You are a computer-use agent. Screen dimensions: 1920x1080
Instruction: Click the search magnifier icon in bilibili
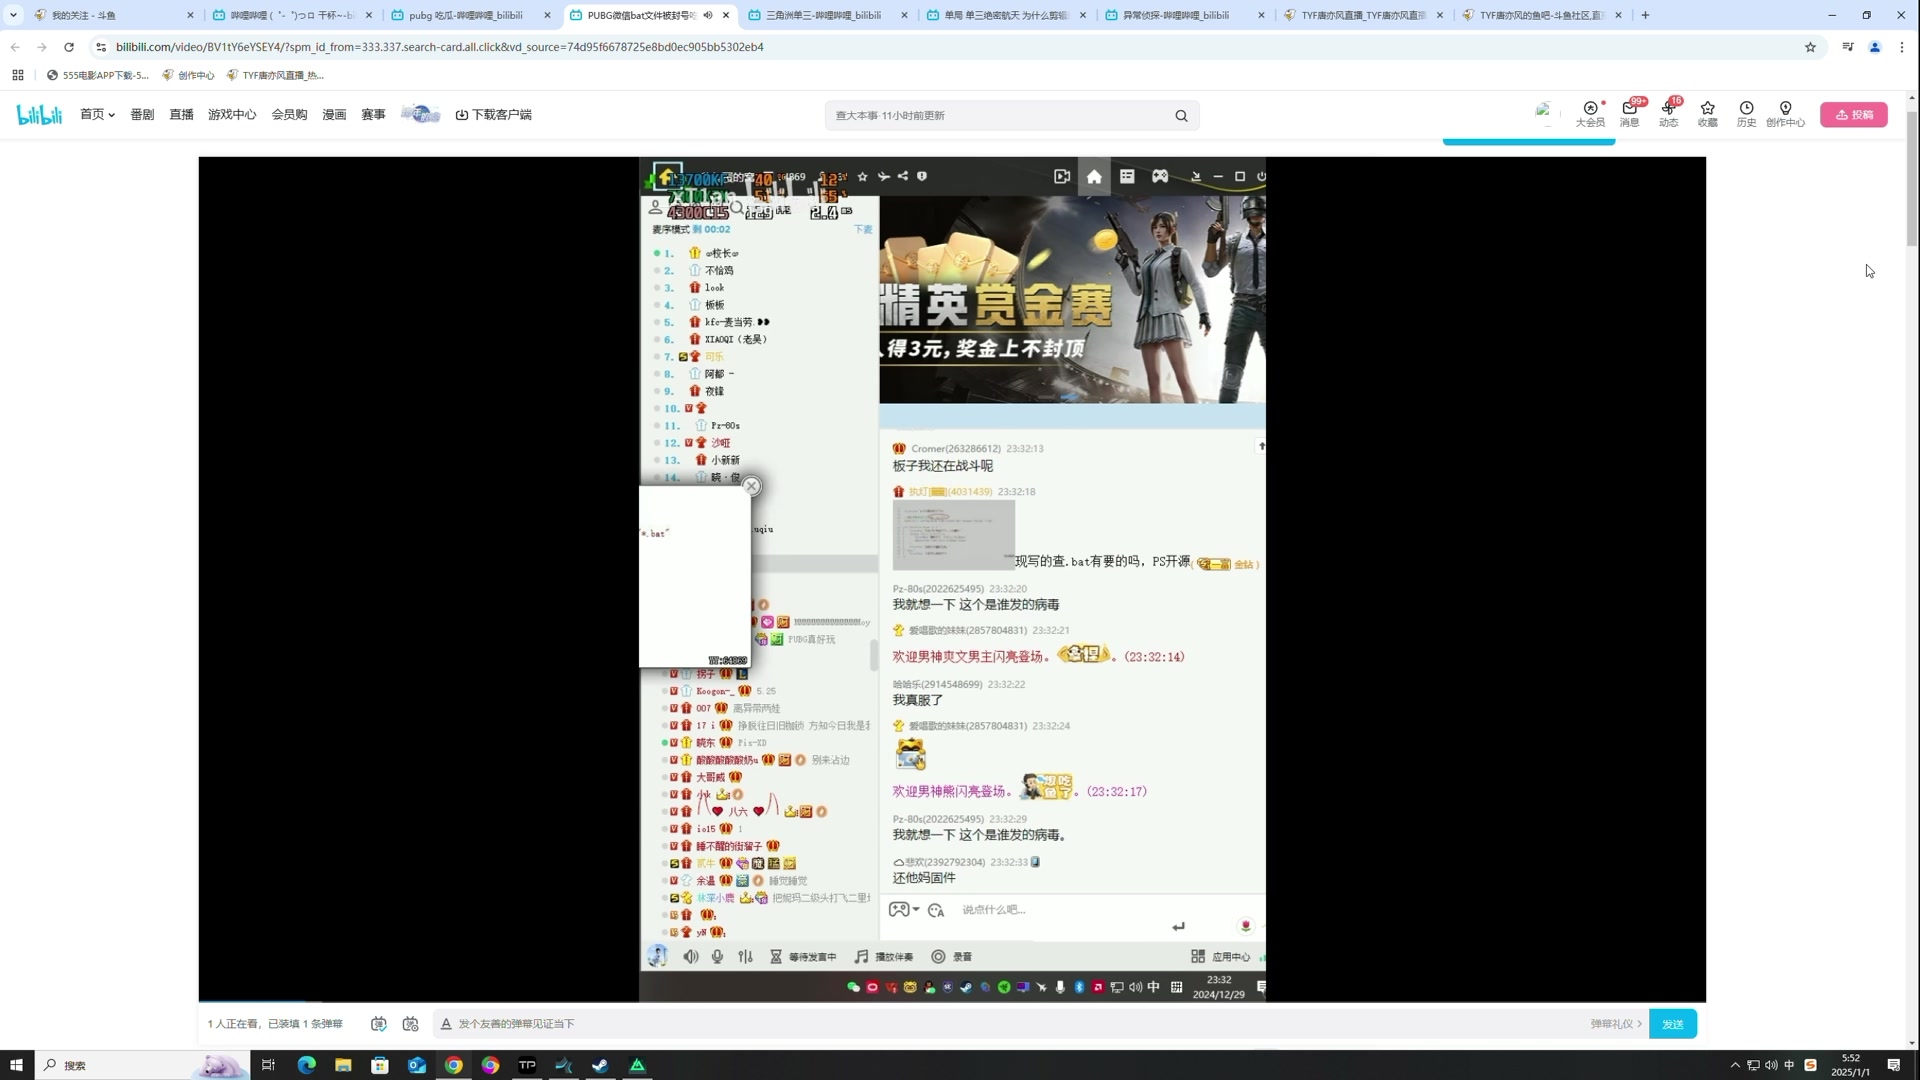[x=1181, y=116]
